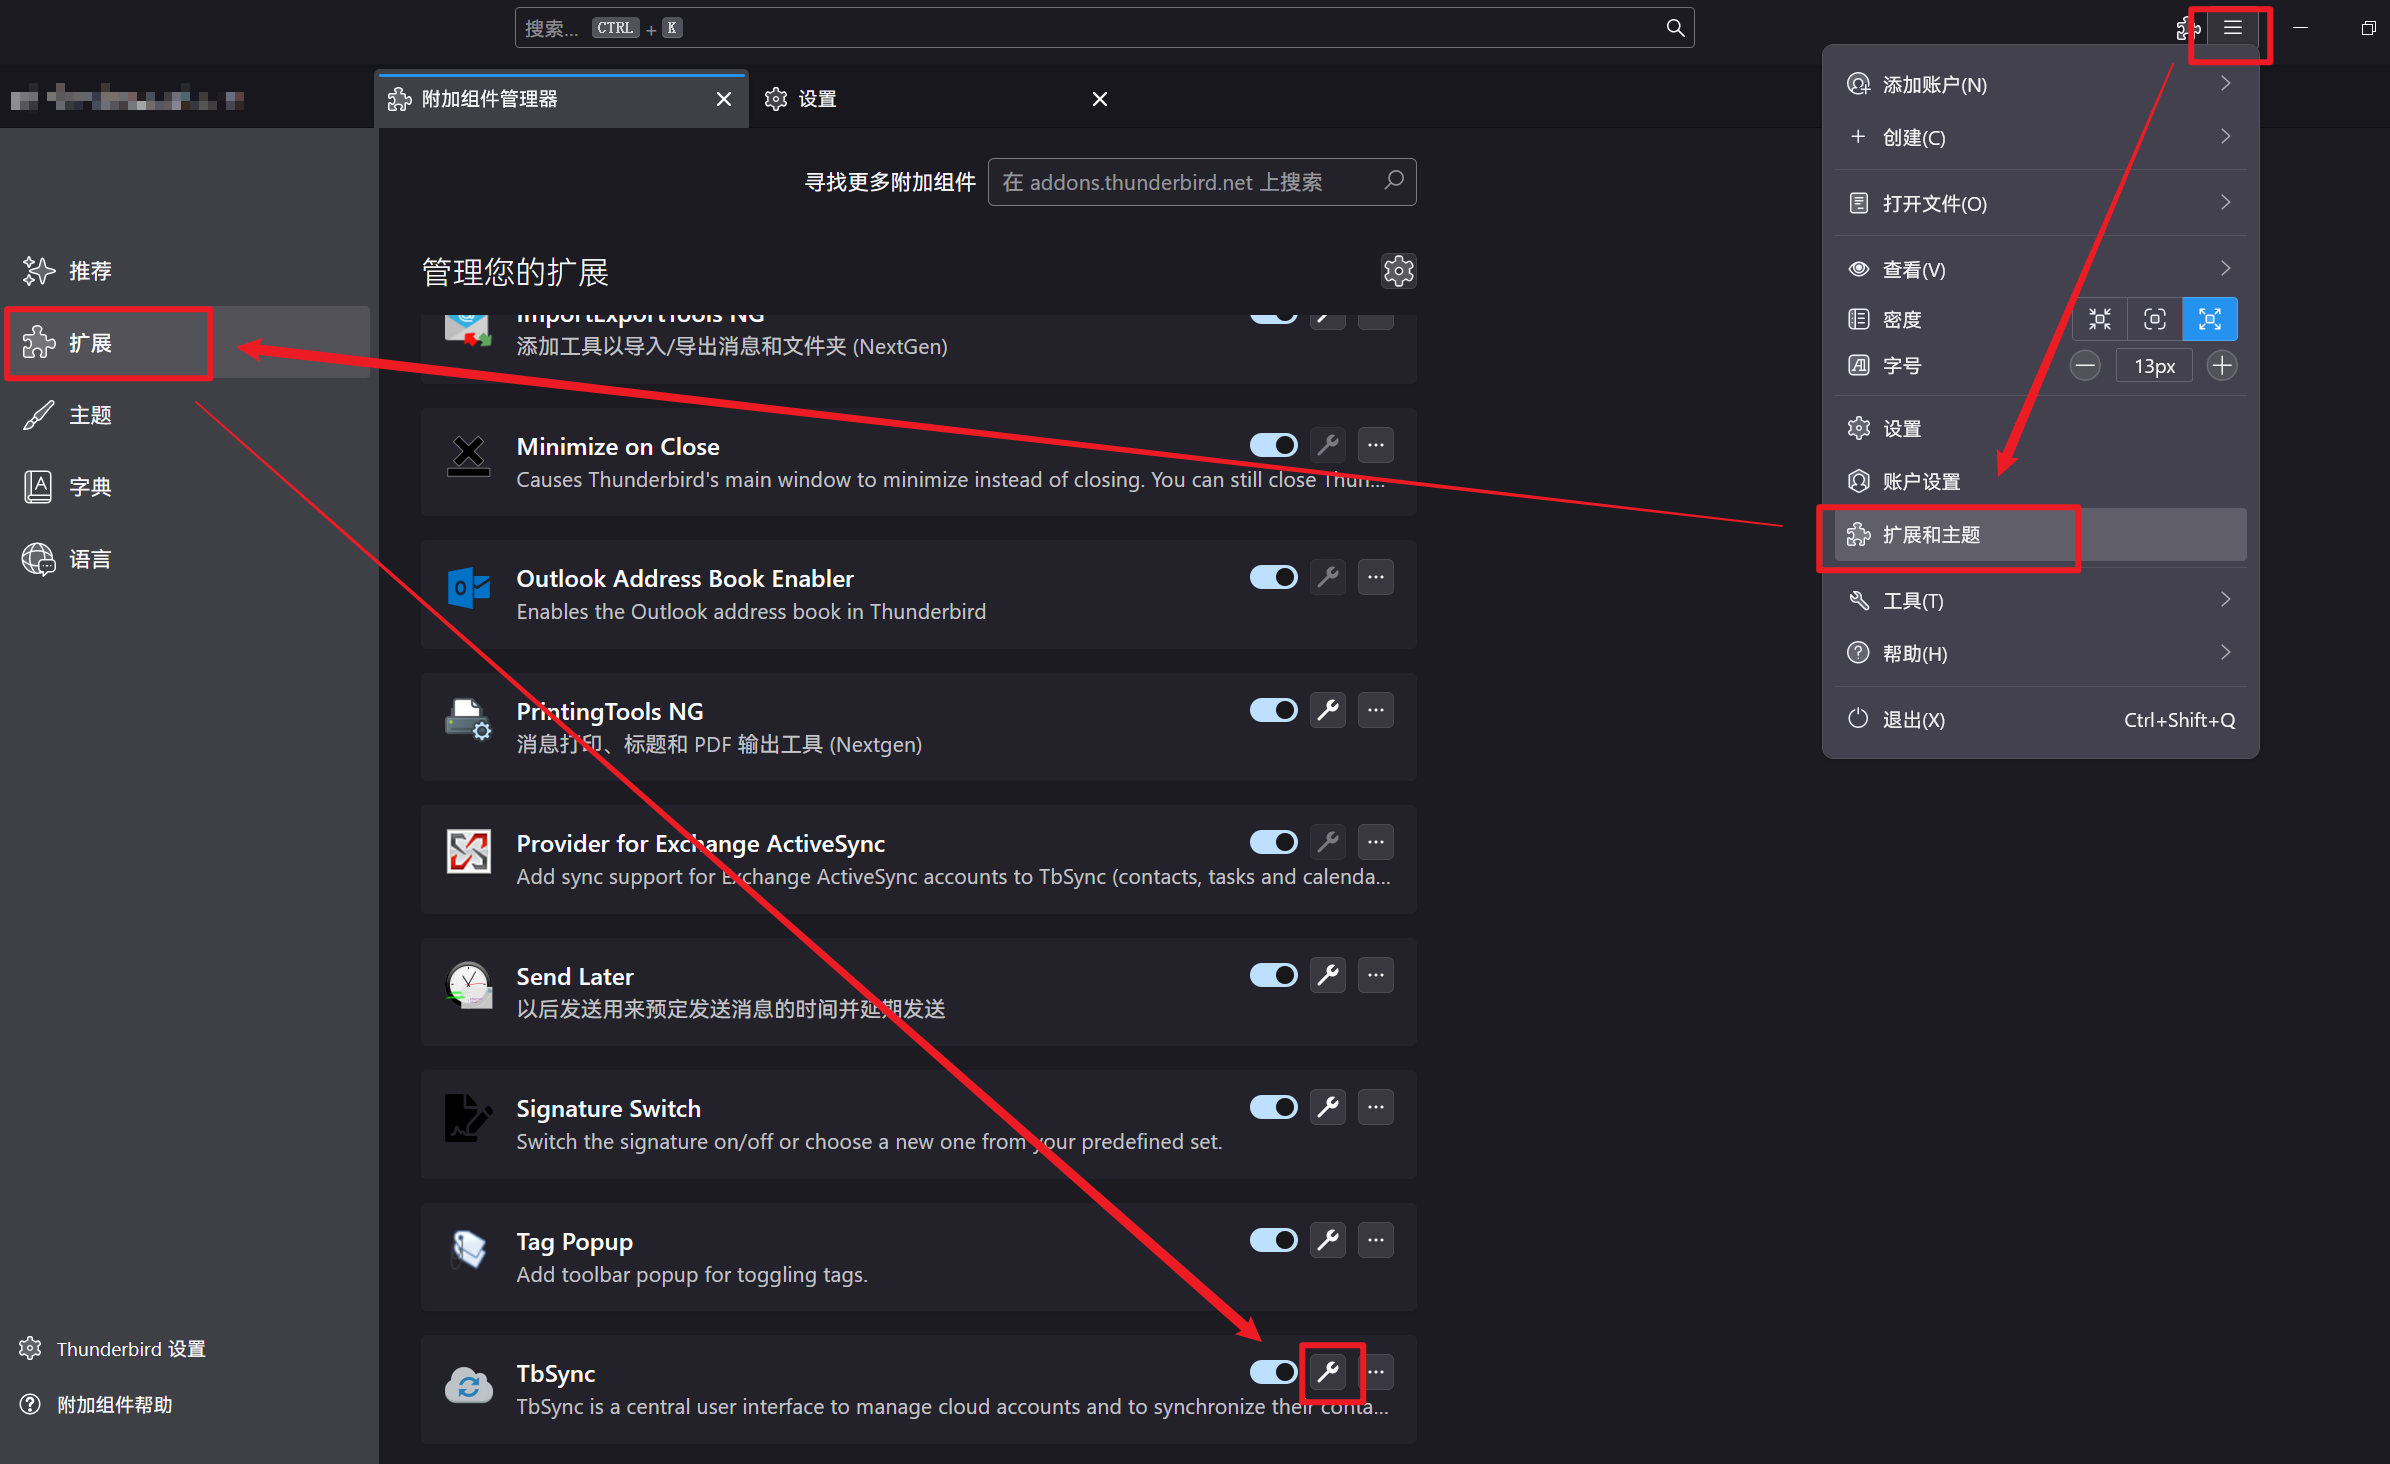Click the top global search field
Screen dimensions: 2390x1464
[x=1104, y=28]
